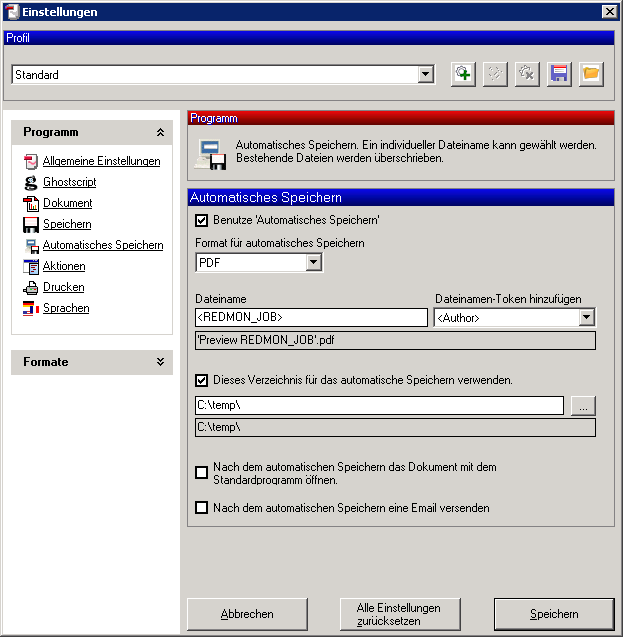Image resolution: width=623 pixels, height=637 pixels.
Task: Click the save profile floppy disk icon
Action: click(x=559, y=74)
